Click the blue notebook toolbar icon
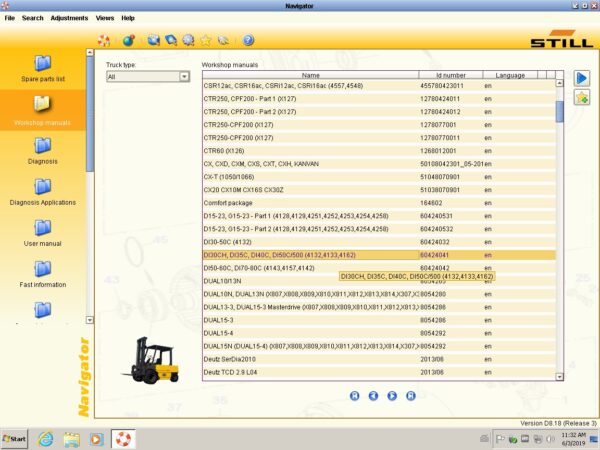The image size is (600, 450). 171,40
